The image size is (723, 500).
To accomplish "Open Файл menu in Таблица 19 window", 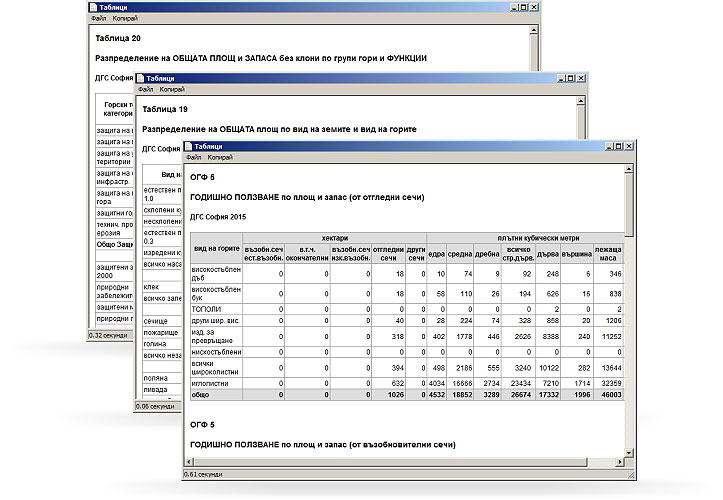I will pos(146,90).
